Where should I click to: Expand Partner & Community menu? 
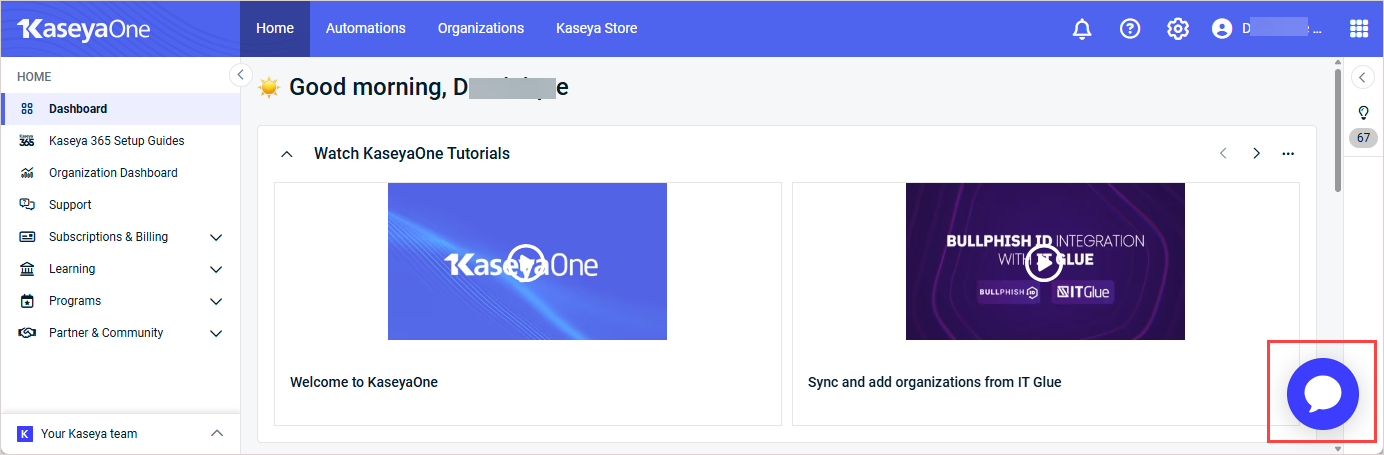click(216, 333)
